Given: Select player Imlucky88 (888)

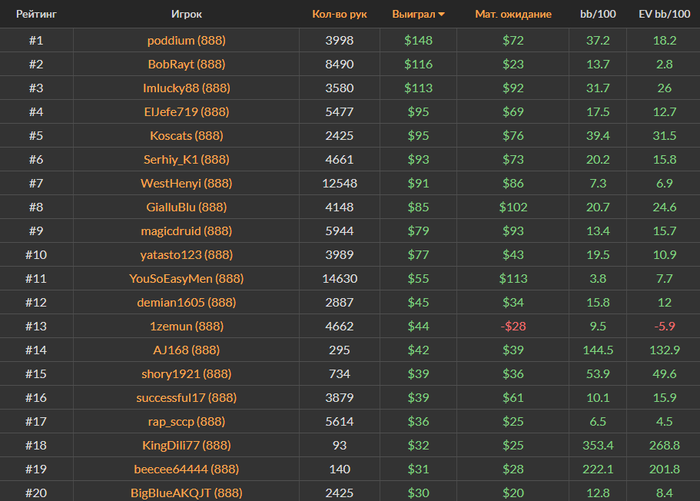Looking at the screenshot, I should 187,88.
